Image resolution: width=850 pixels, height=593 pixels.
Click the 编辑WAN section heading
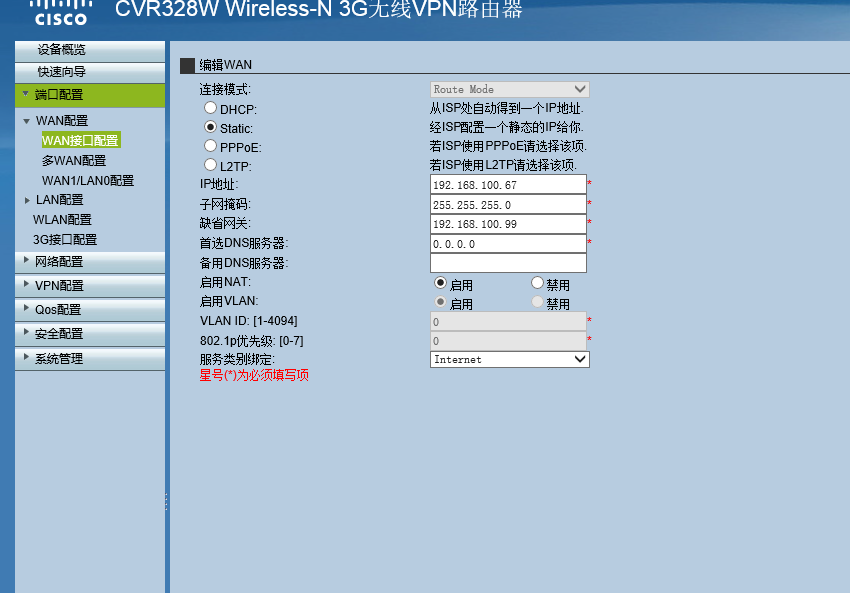[x=226, y=65]
